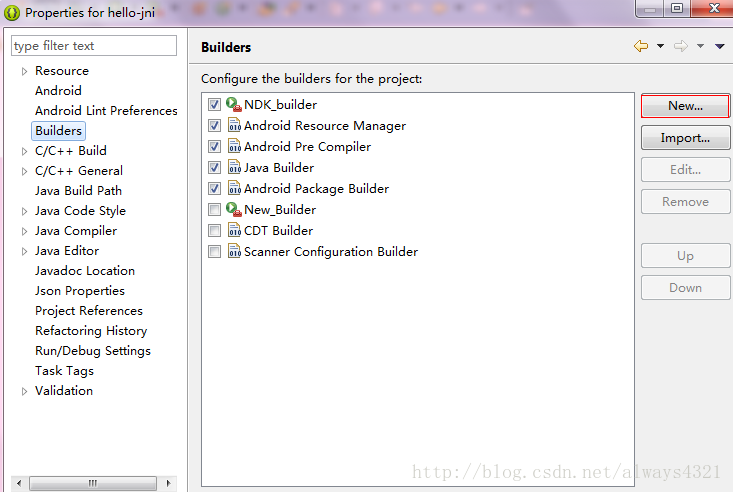Click the Eclipse icon in the title bar
Viewport: 733px width, 492px height.
coord(12,13)
